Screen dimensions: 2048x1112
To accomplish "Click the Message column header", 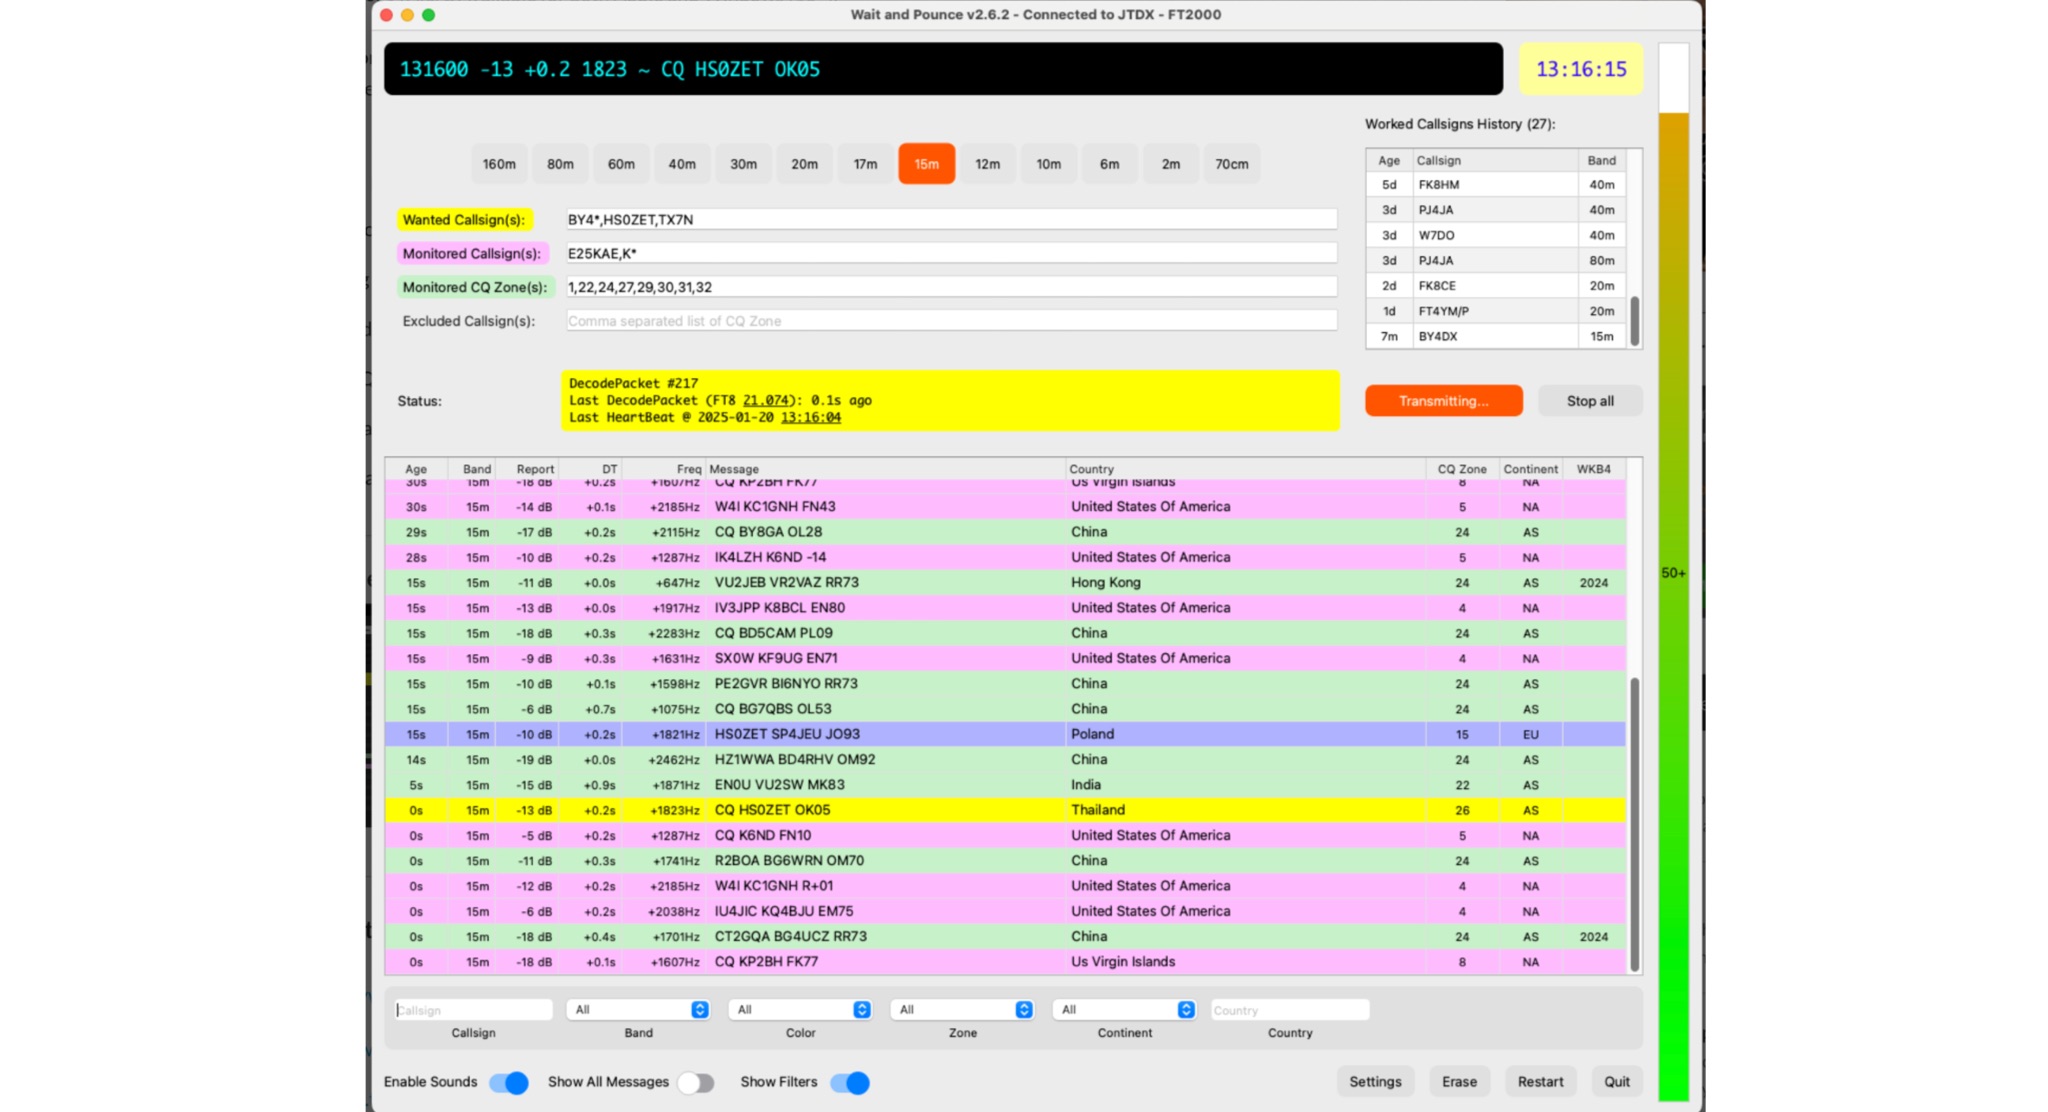I will click(x=885, y=469).
